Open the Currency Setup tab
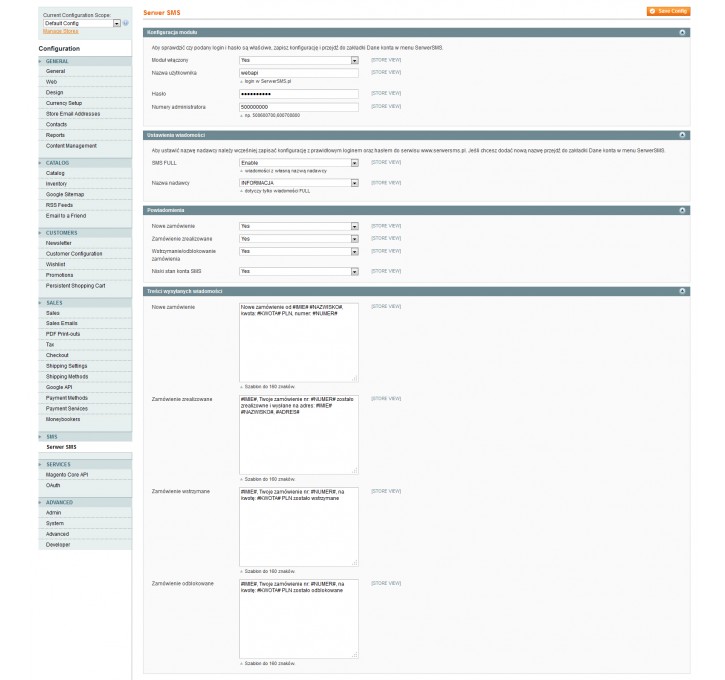 click(85, 103)
